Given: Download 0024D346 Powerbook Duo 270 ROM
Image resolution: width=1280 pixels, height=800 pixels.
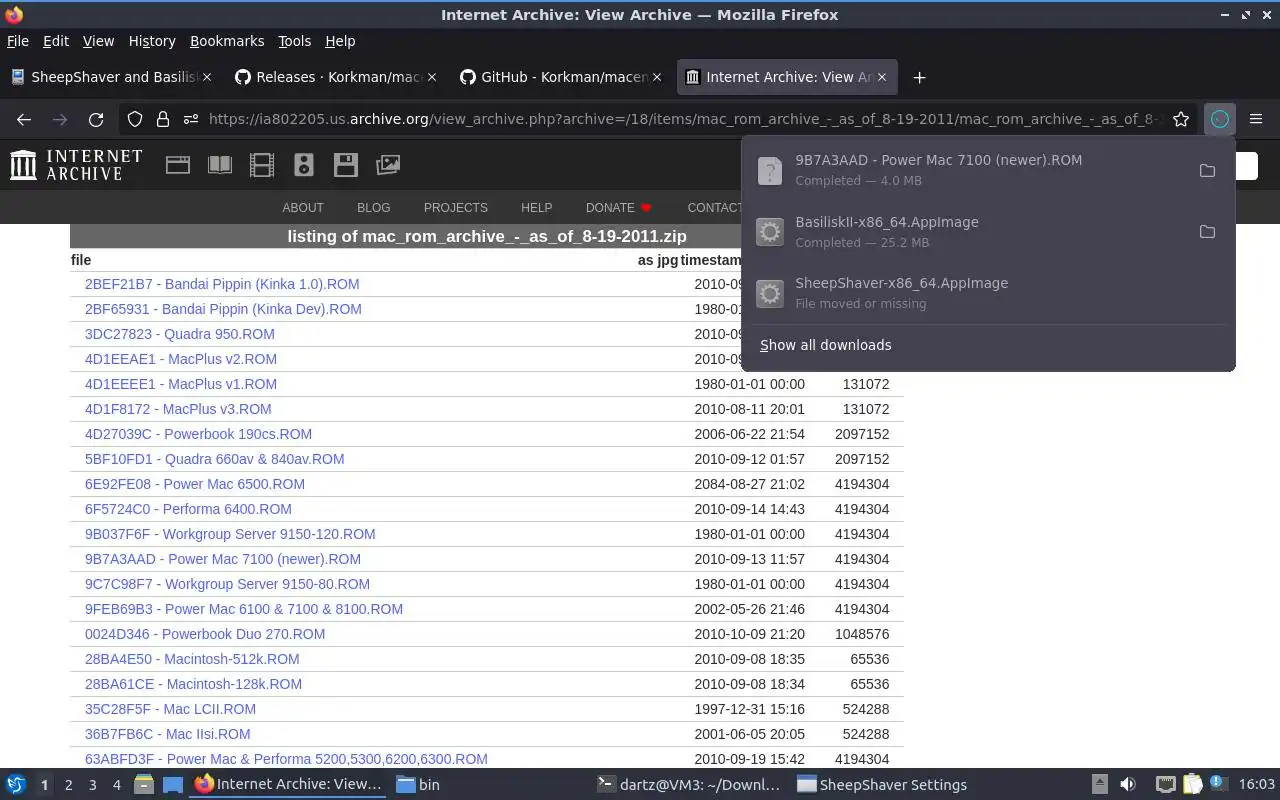Looking at the screenshot, I should 205,634.
